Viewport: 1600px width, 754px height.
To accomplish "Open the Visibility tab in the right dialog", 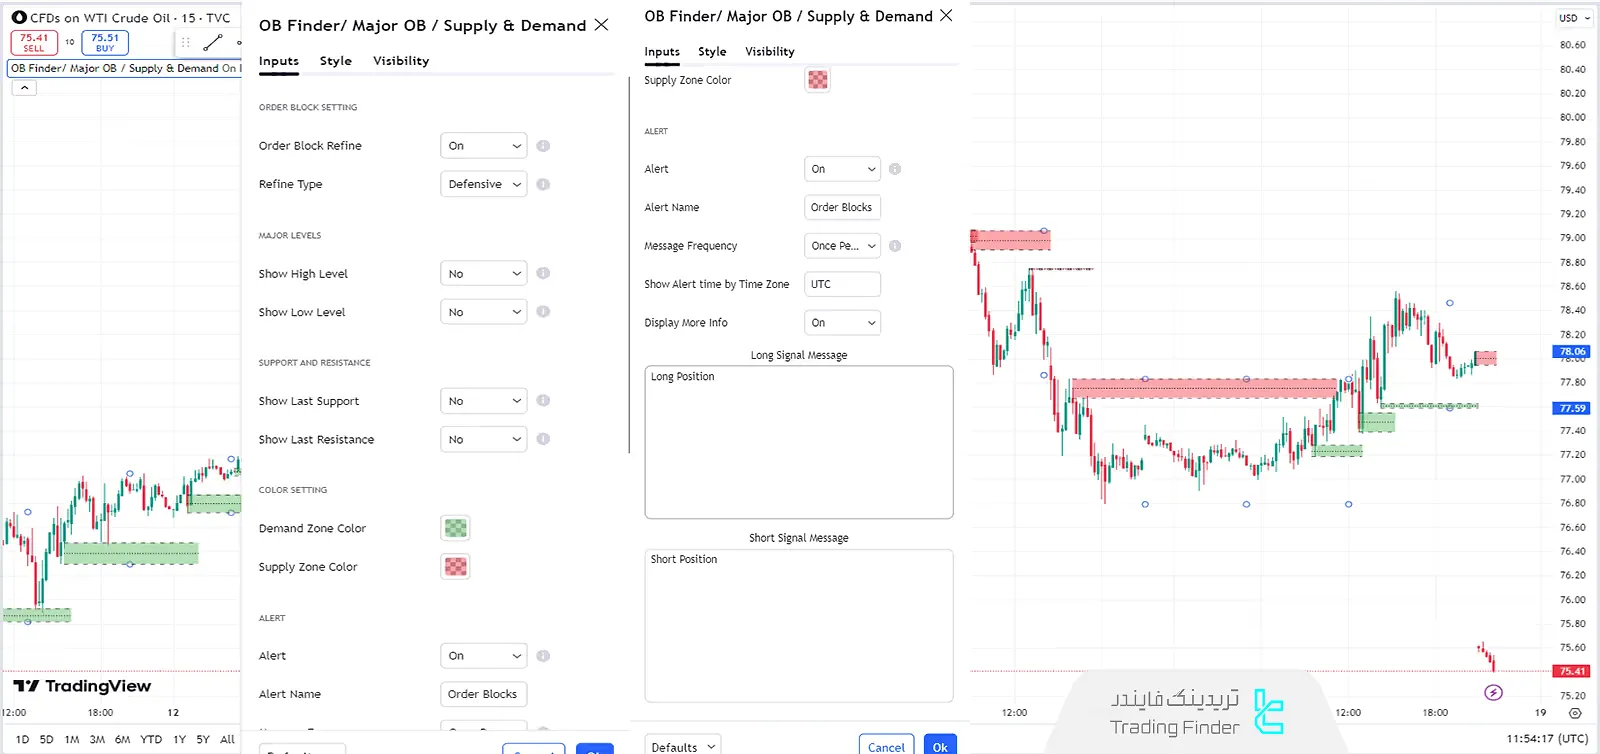I will (x=769, y=52).
